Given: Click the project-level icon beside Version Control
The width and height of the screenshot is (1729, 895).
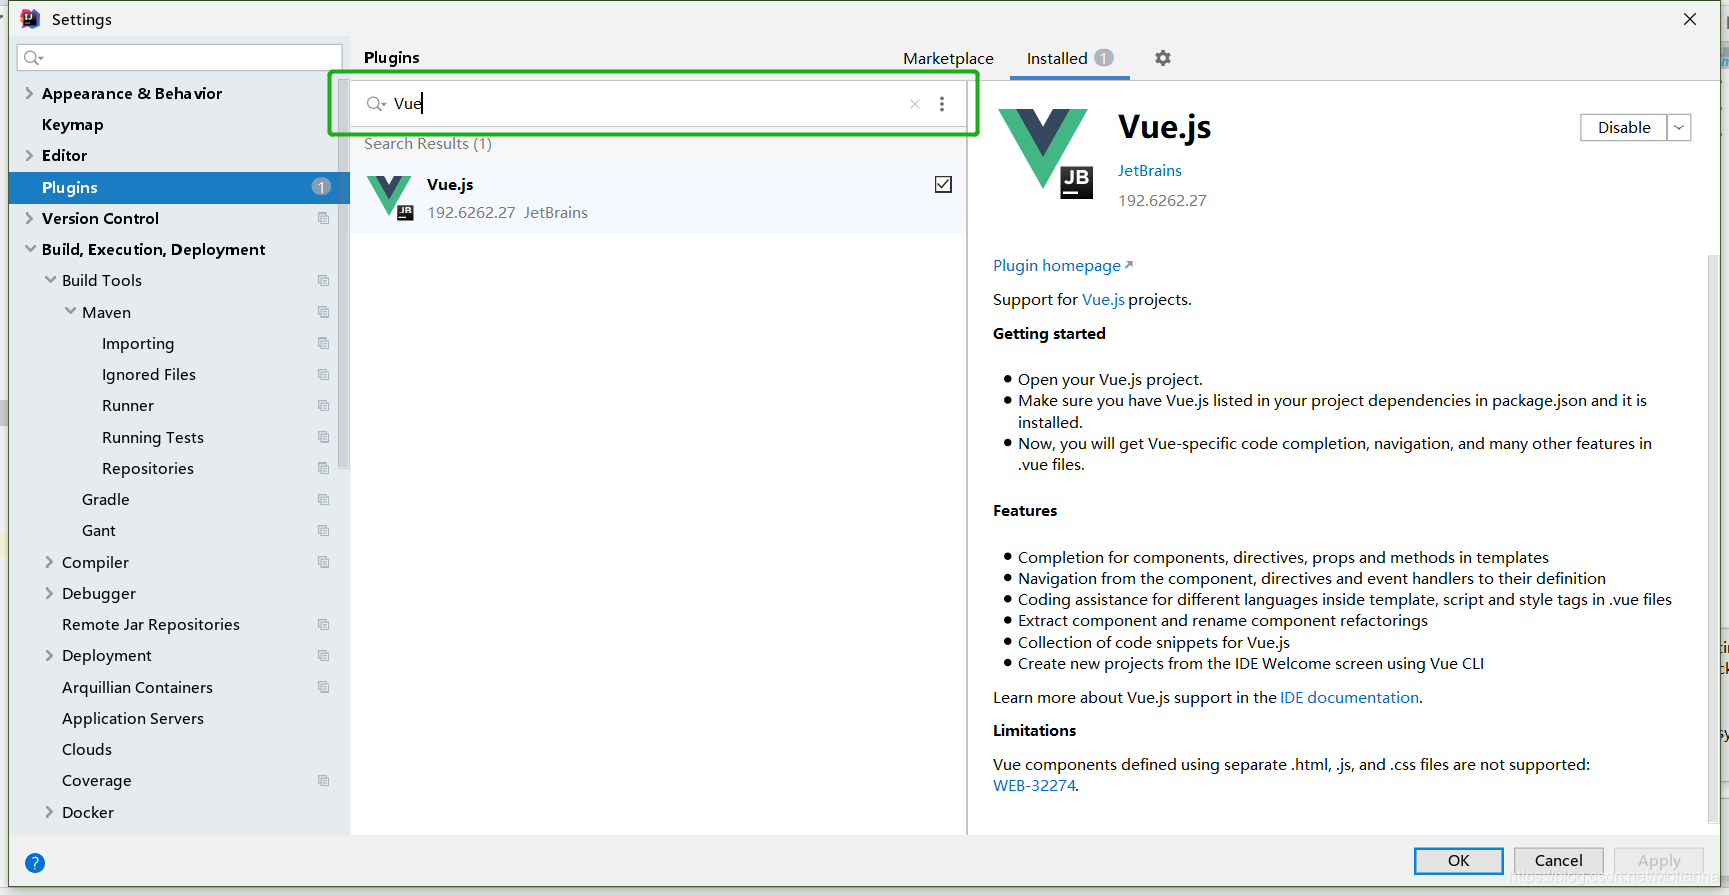Looking at the screenshot, I should click(x=323, y=218).
